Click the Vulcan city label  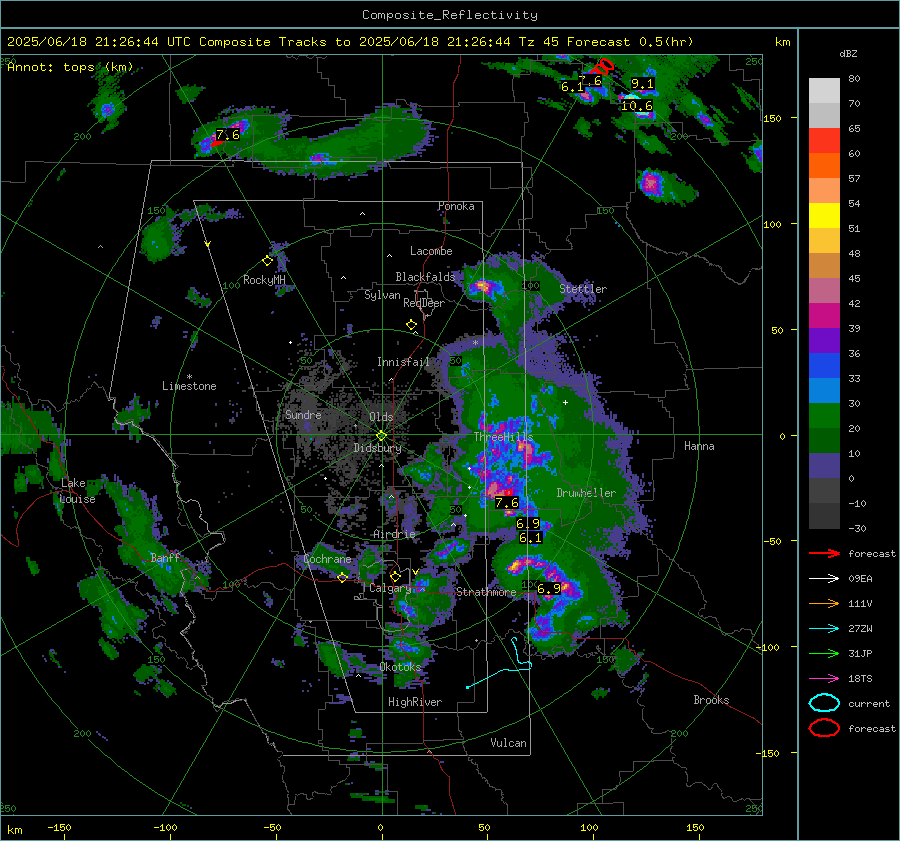tap(509, 743)
